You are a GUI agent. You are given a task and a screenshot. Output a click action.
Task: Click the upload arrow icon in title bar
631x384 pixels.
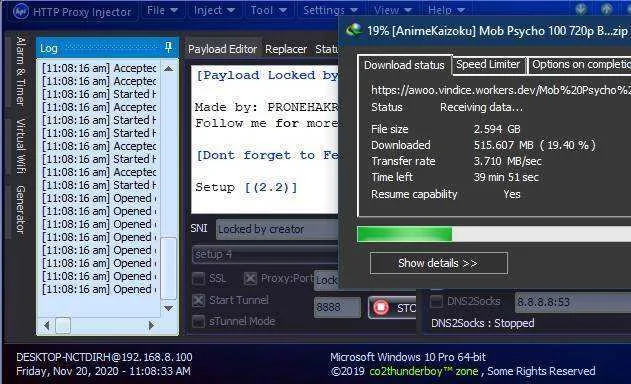(606, 9)
